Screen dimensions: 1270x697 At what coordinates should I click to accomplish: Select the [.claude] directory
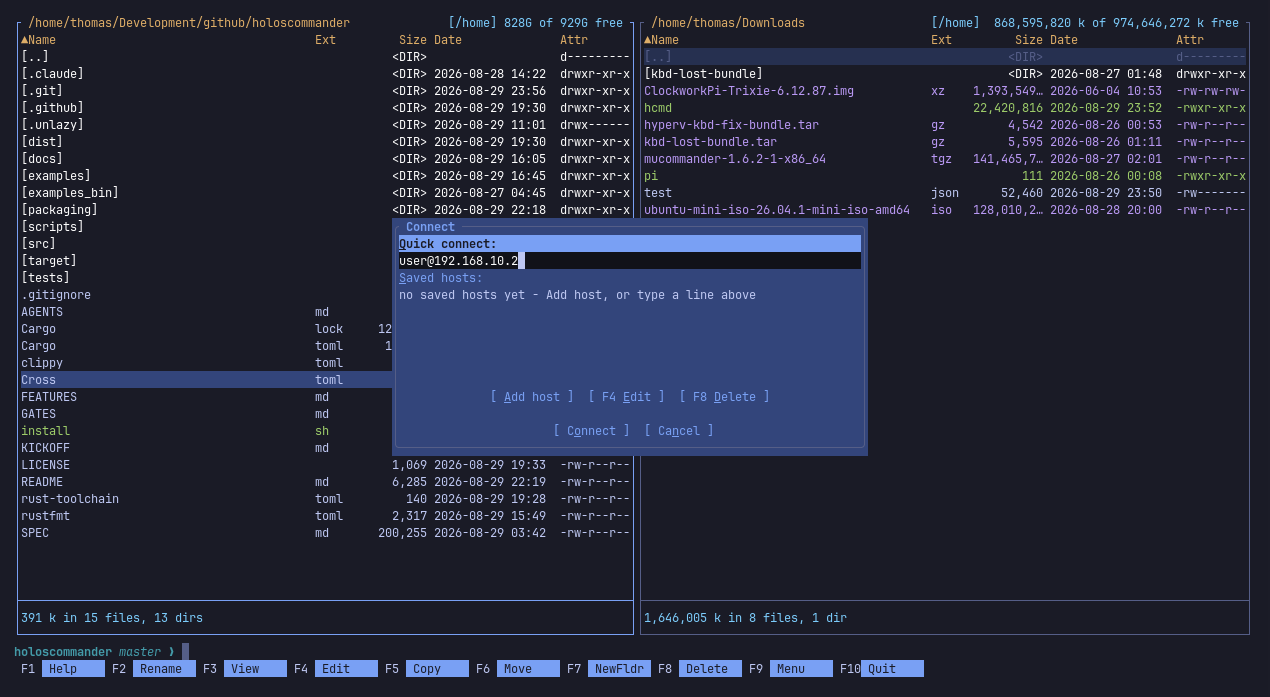326,74
